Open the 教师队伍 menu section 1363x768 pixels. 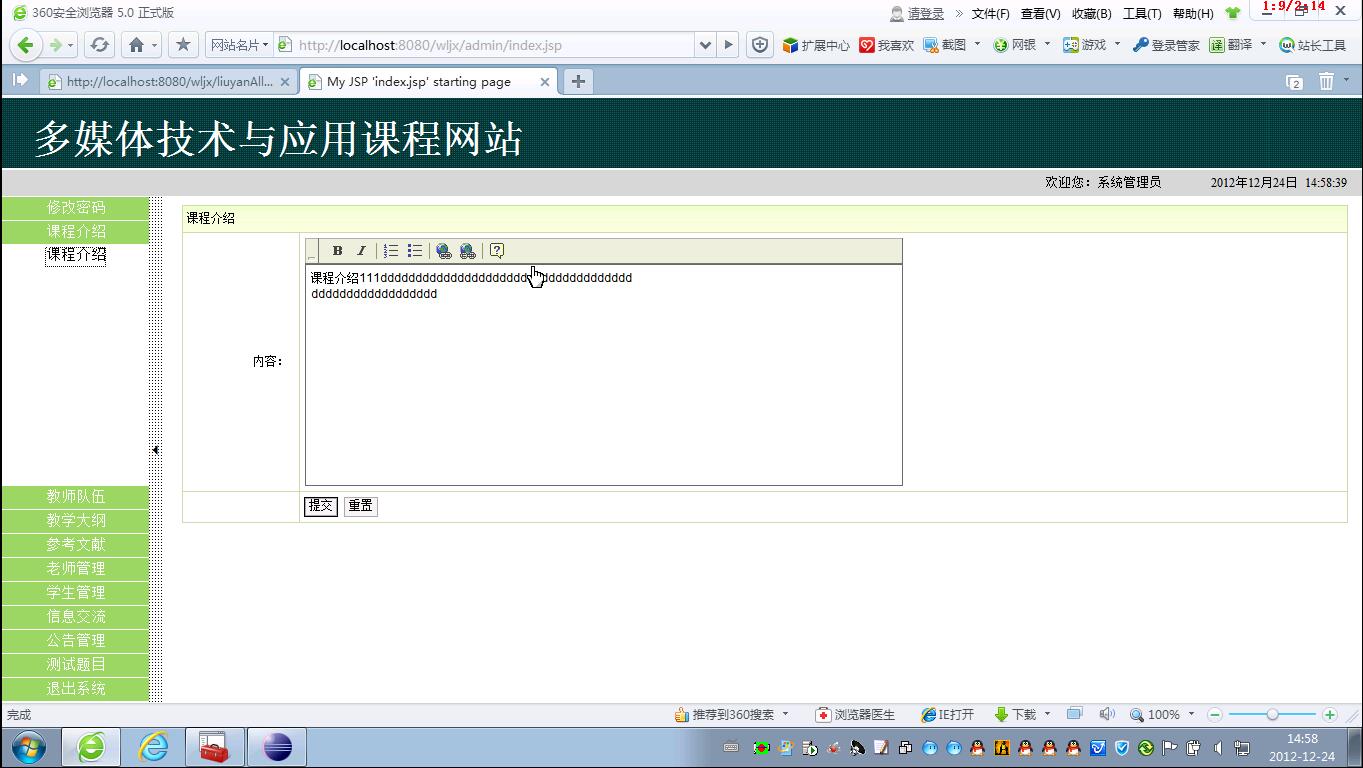tap(76, 496)
